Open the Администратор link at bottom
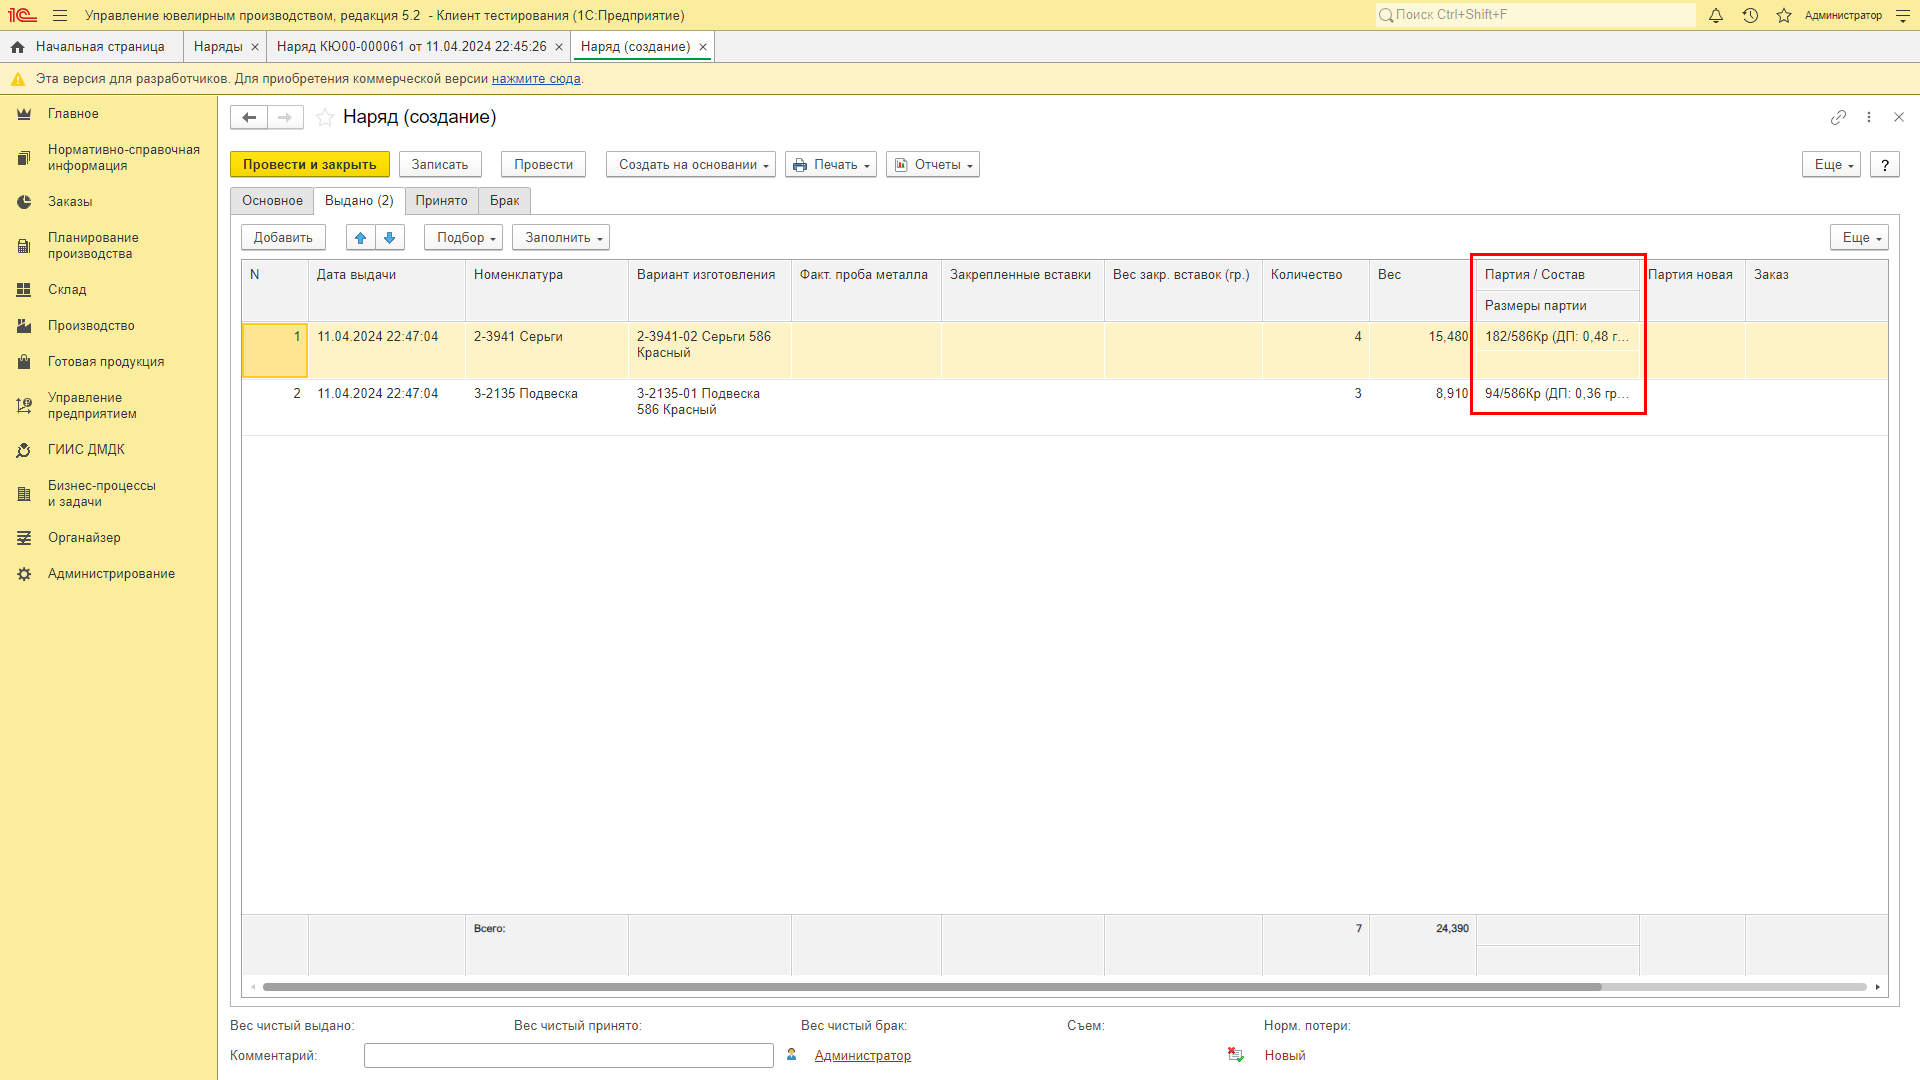The width and height of the screenshot is (1920, 1080). click(862, 1055)
